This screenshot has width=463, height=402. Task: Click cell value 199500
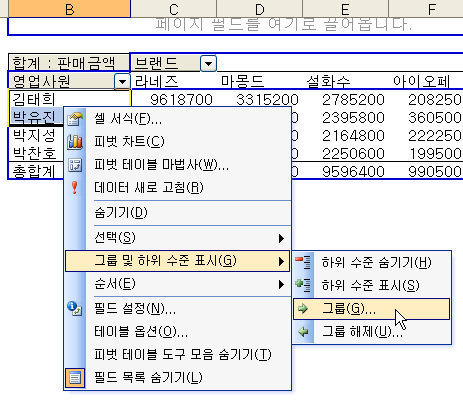[x=436, y=153]
